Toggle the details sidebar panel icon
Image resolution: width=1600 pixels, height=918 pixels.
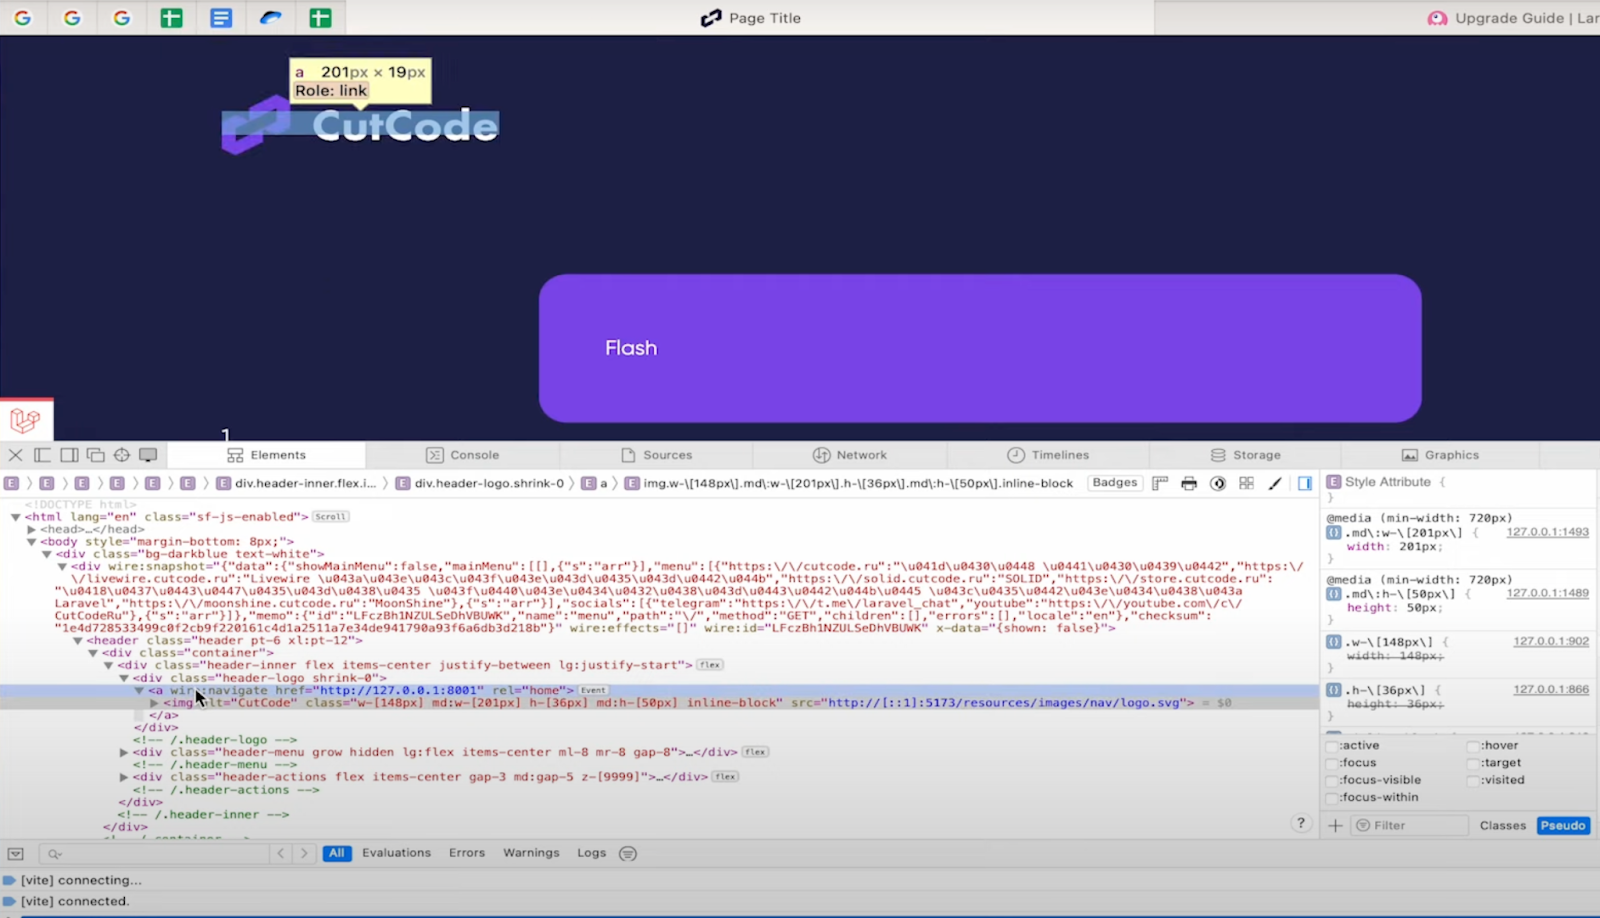[x=1305, y=483]
